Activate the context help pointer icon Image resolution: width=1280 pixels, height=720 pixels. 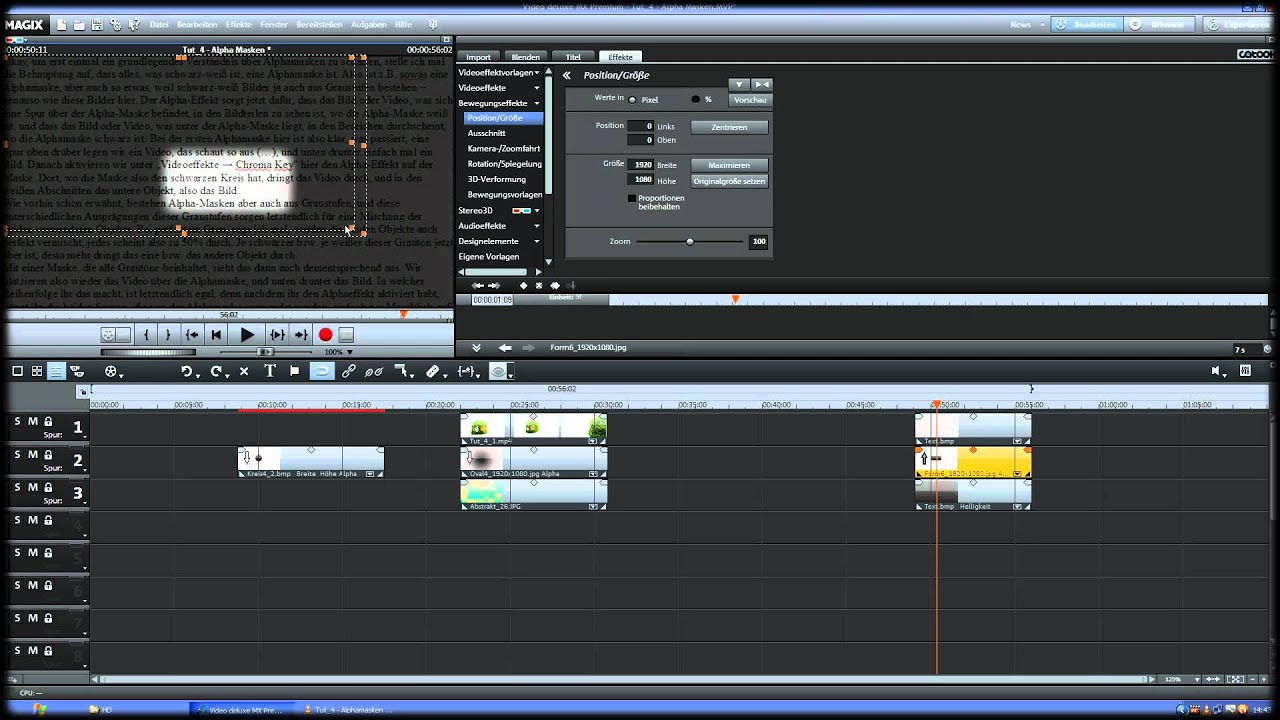coord(134,24)
